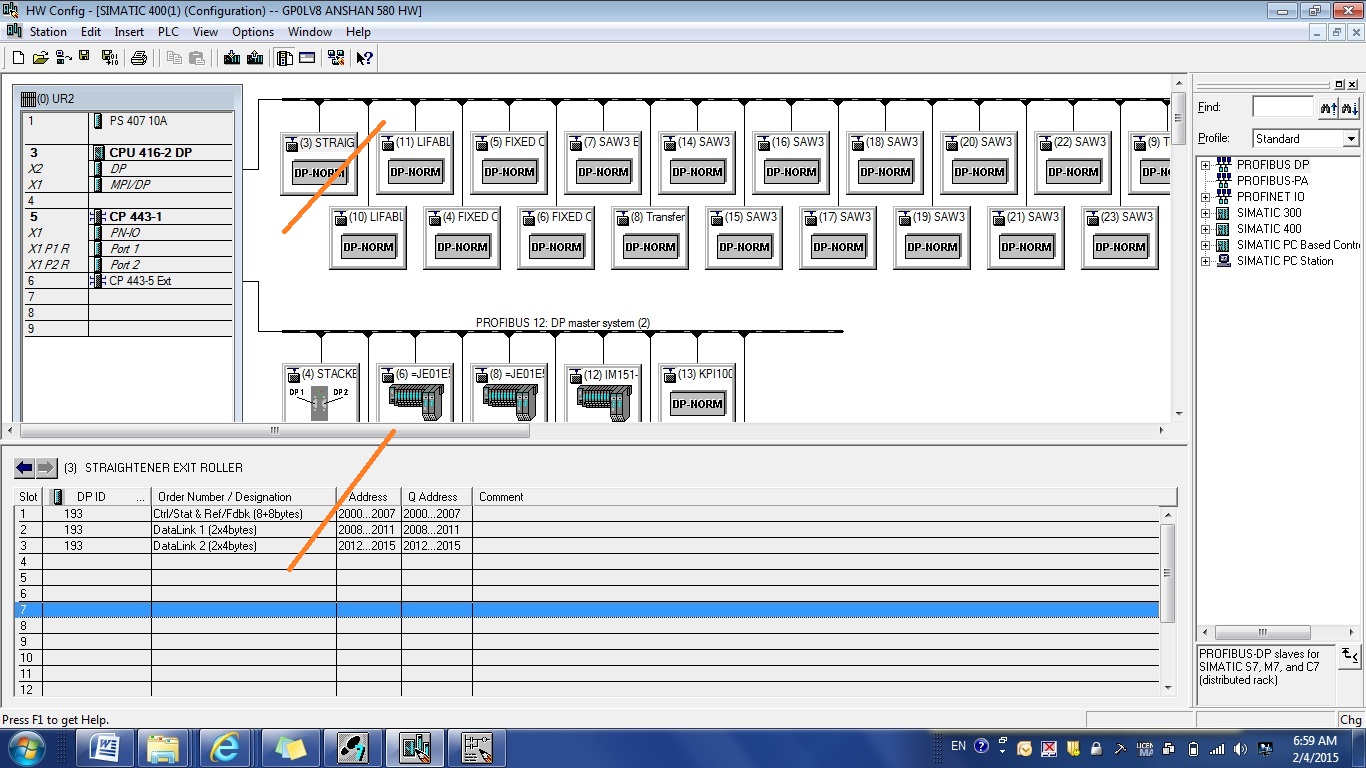Screen dimensions: 1366x768
Task: Select the DataLink 2 (2x4bytes) row
Action: pyautogui.click(x=587, y=546)
